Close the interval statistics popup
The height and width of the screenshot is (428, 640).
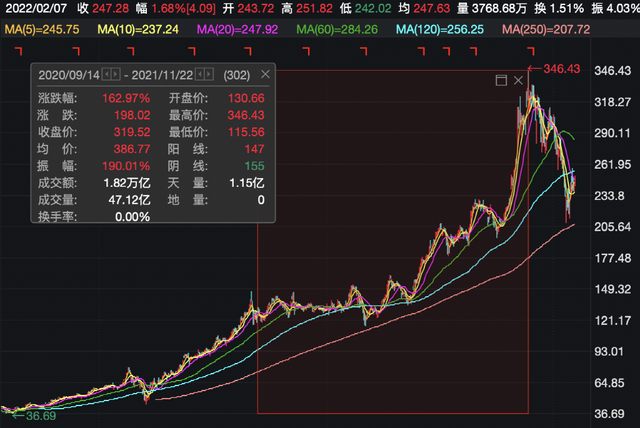pyautogui.click(x=263, y=75)
